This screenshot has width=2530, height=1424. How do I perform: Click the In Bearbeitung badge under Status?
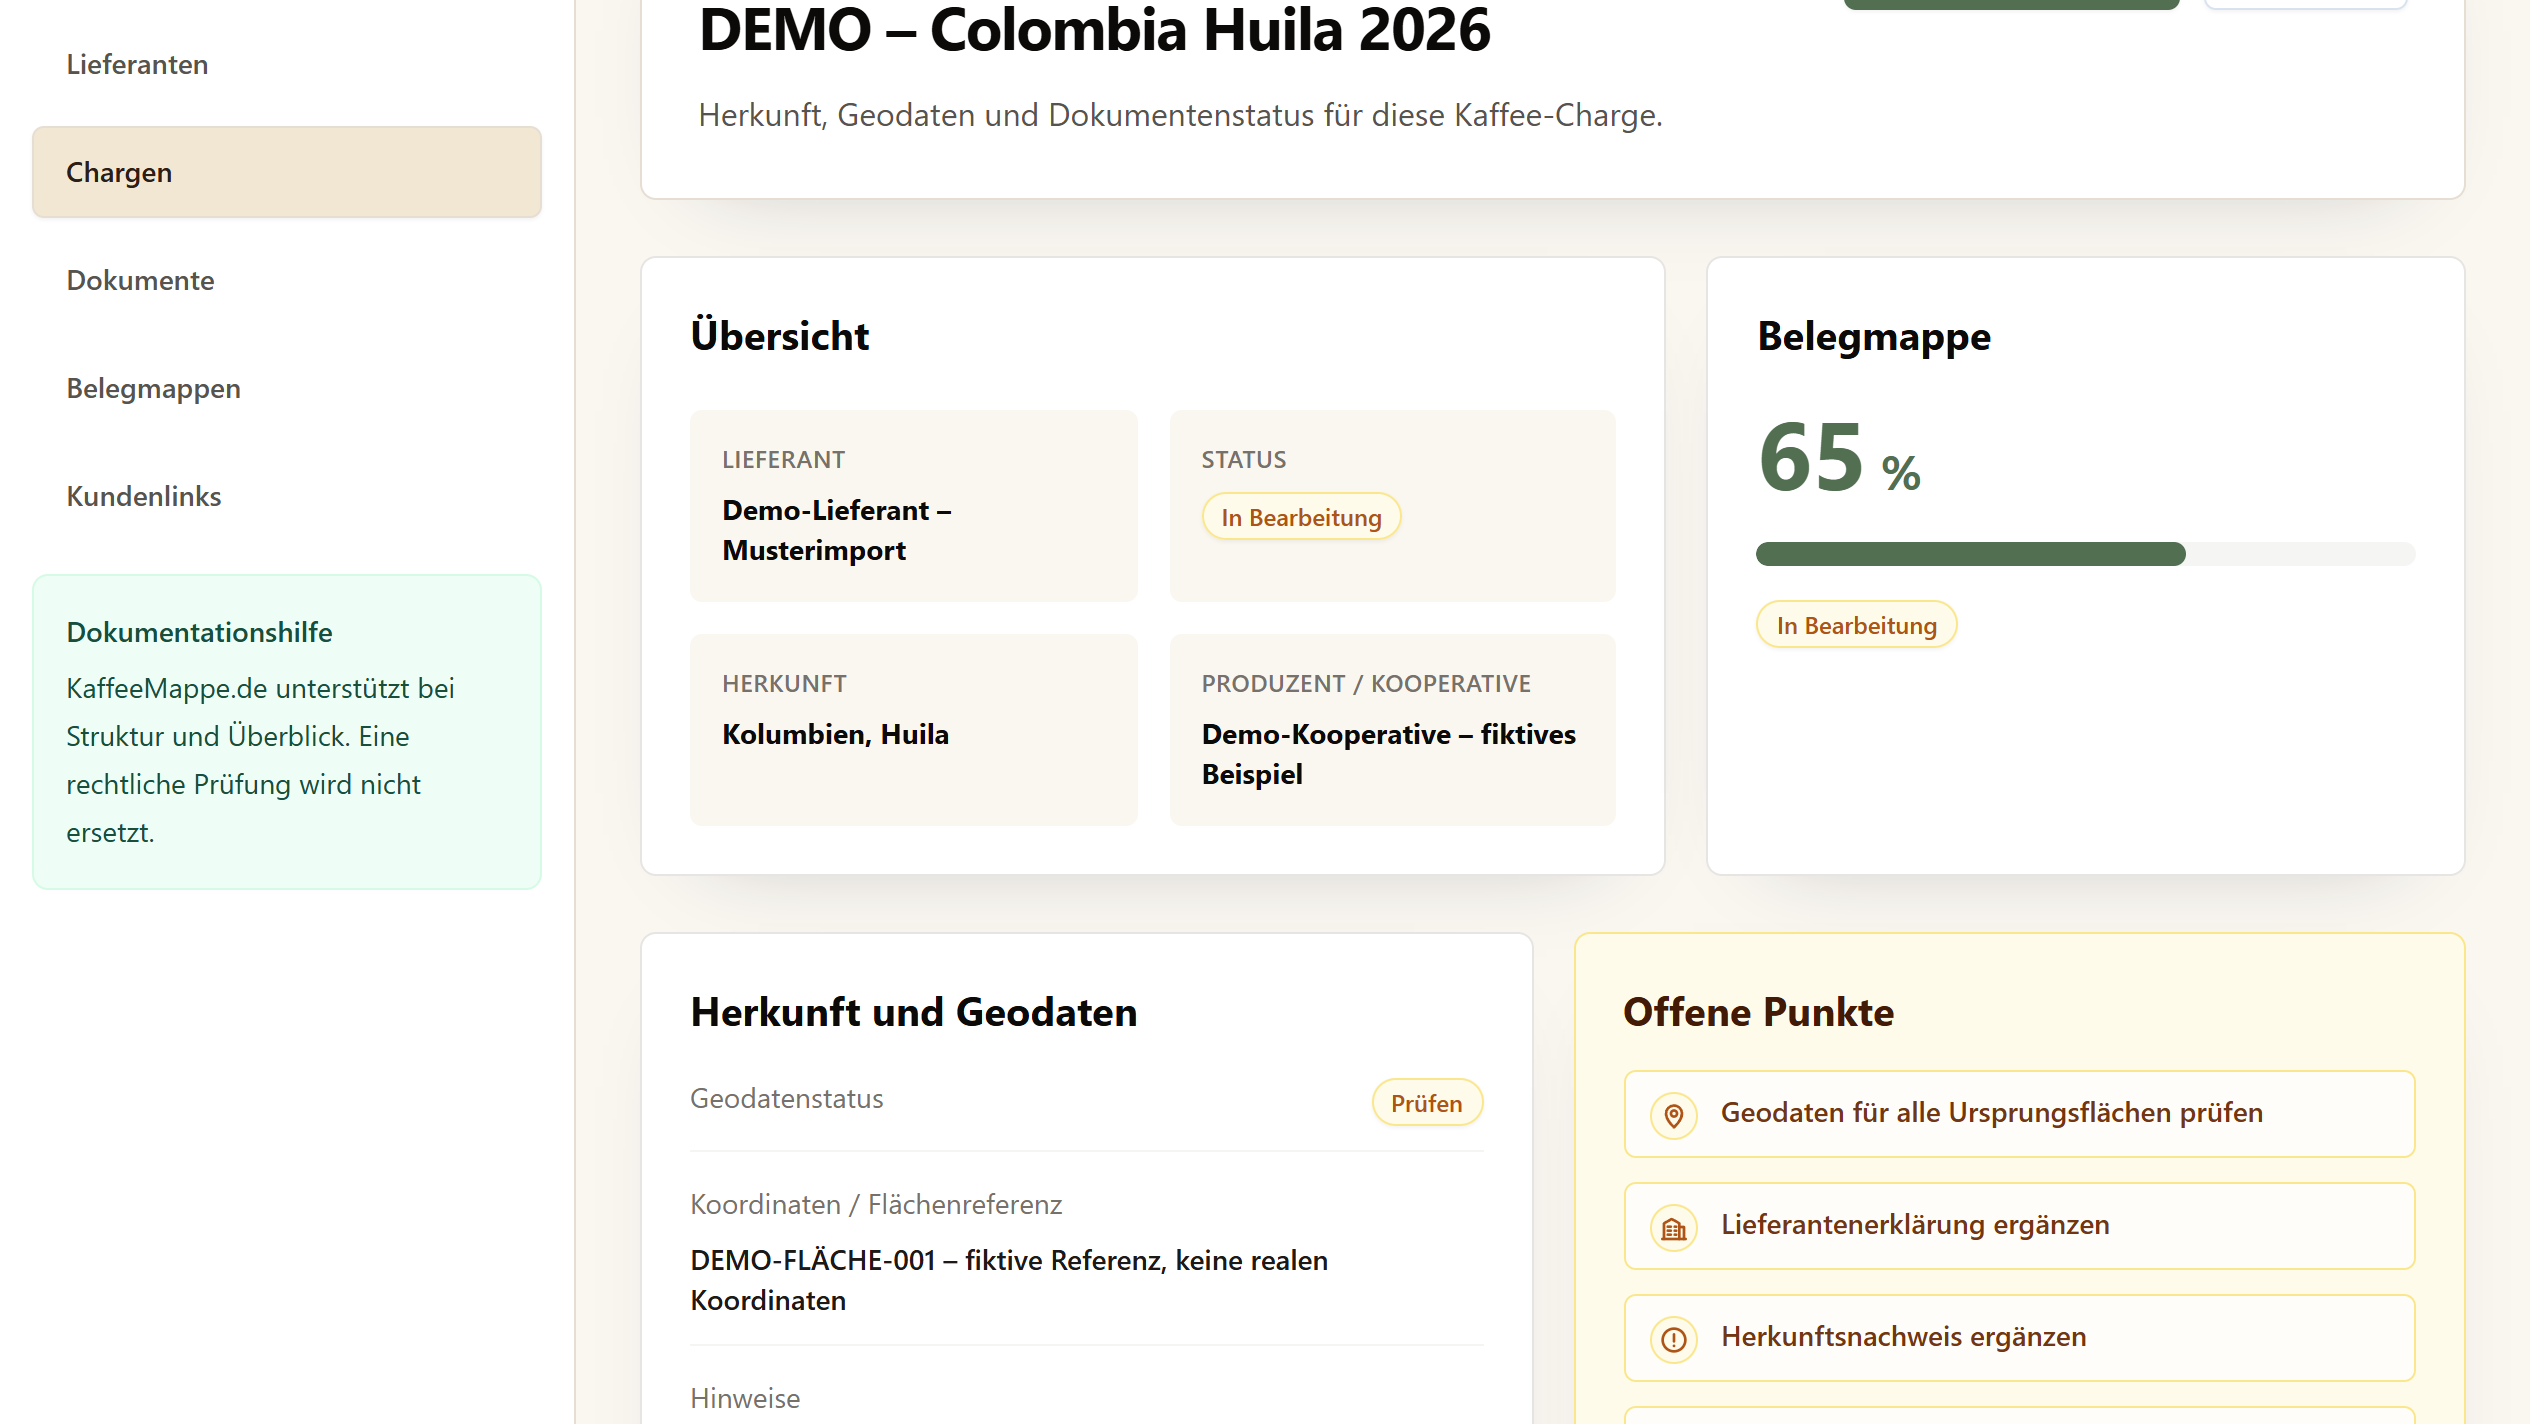1301,517
